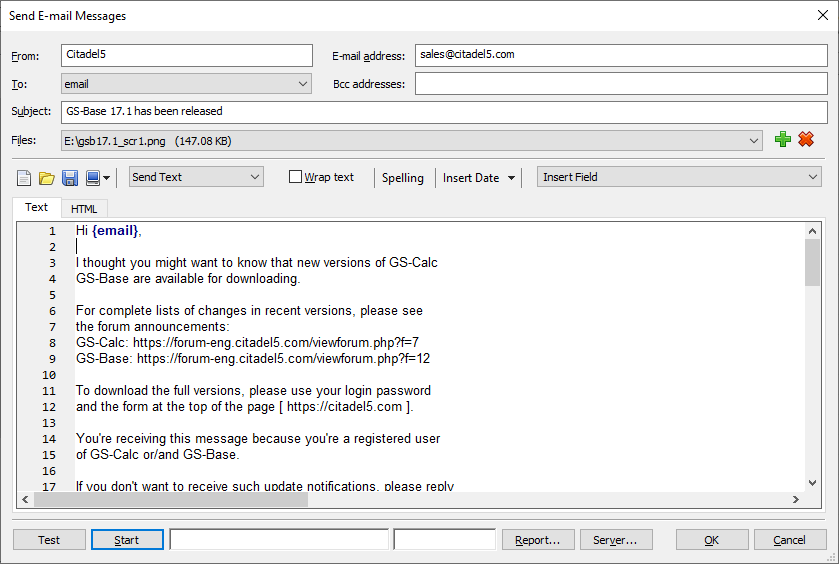Click text 'I thought you might want to know'
Image resolution: width=839 pixels, height=564 pixels.
tap(170, 263)
